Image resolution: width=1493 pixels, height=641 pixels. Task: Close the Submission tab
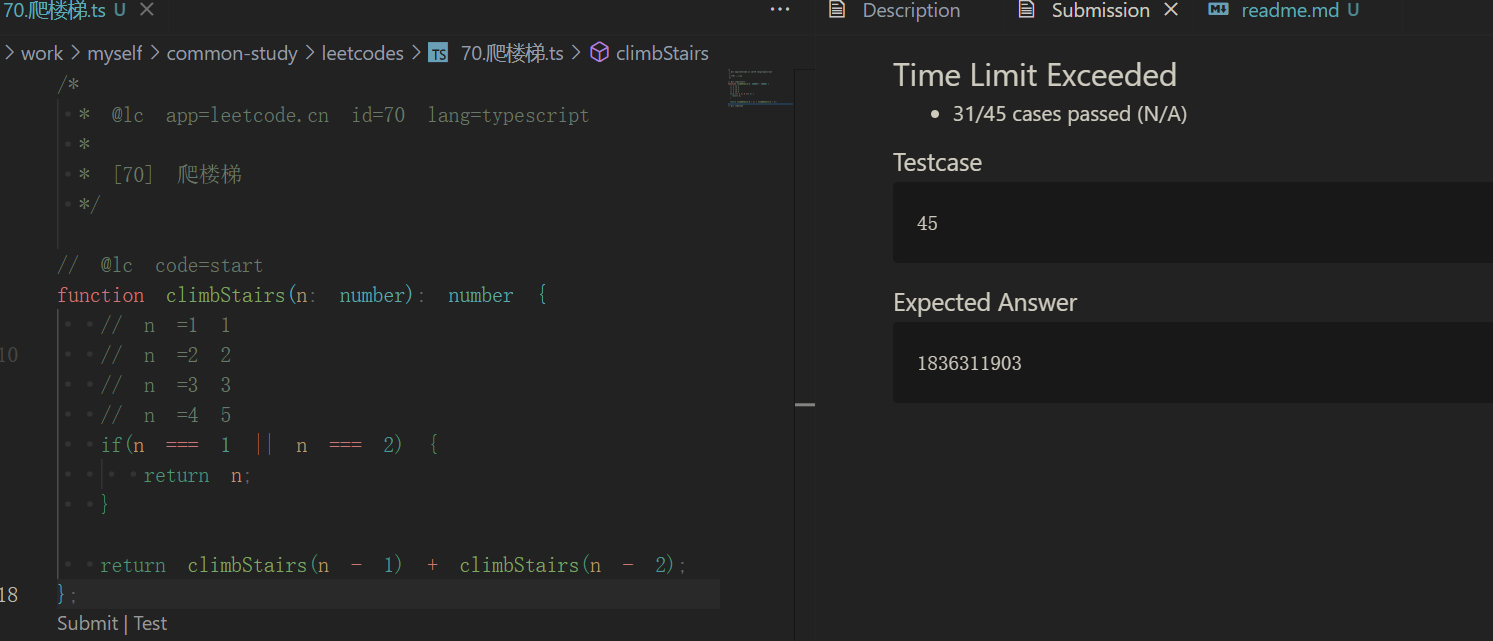click(x=1172, y=10)
